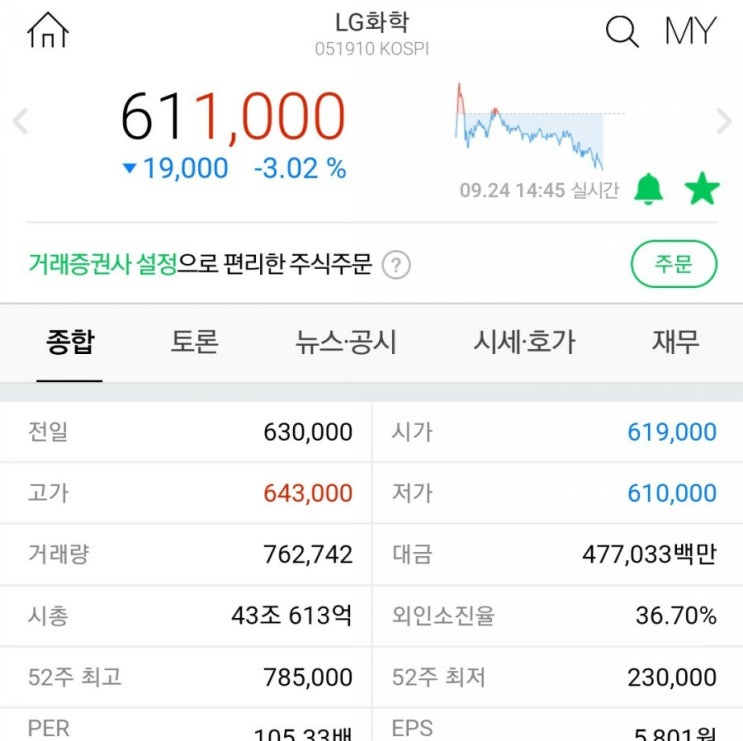Open 거래증권사 설정 link
Image resolution: width=743 pixels, height=741 pixels.
click(102, 265)
